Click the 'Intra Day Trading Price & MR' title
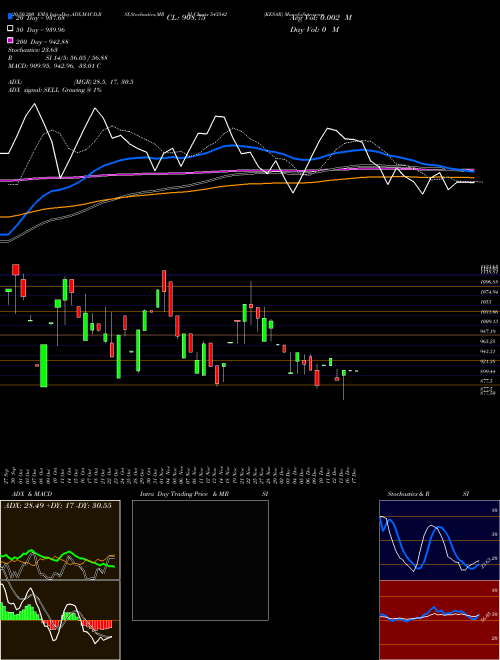The width and height of the screenshot is (500, 660). coord(184,494)
